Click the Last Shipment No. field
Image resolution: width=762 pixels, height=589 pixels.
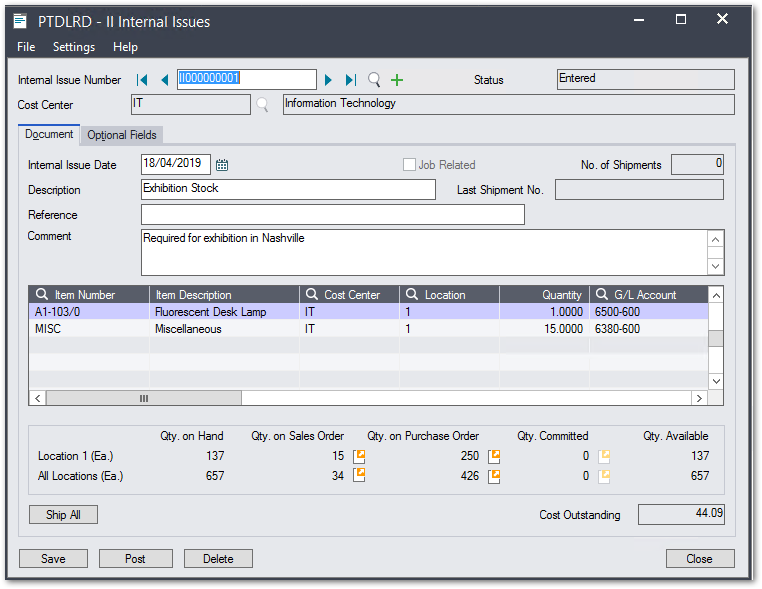[639, 190]
